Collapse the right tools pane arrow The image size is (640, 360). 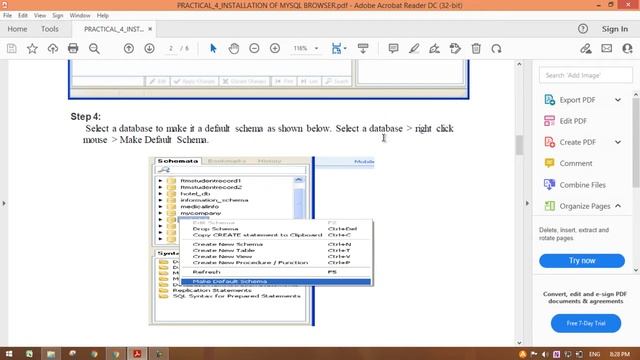click(527, 203)
